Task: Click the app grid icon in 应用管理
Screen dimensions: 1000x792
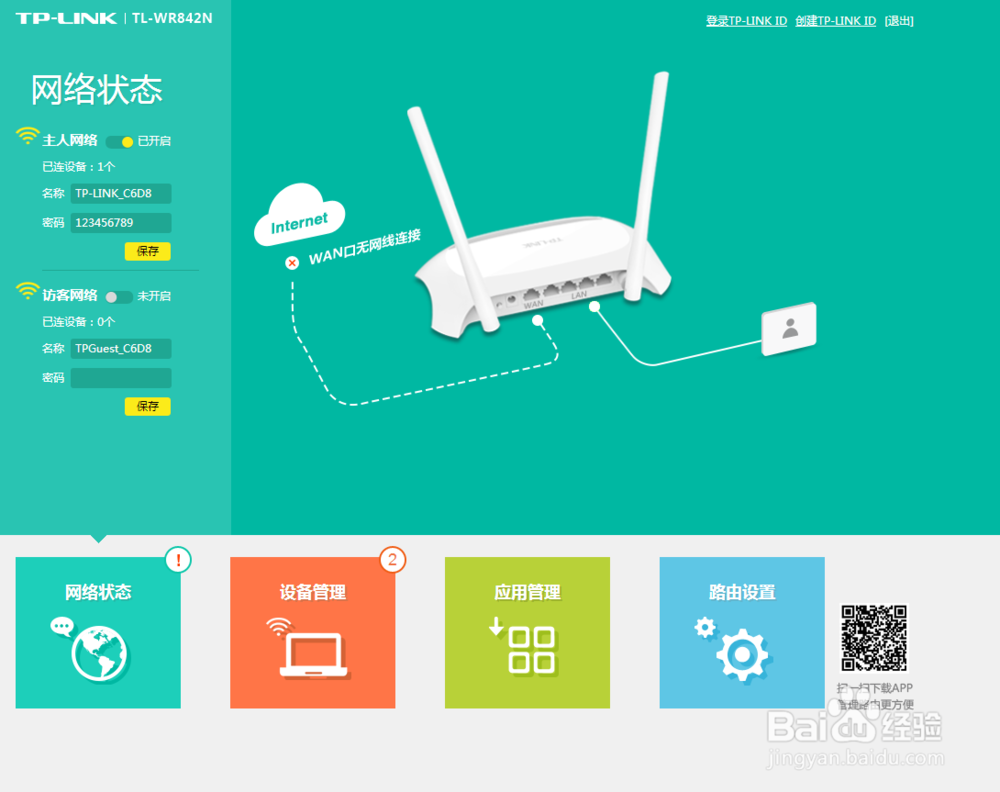Action: [531, 650]
